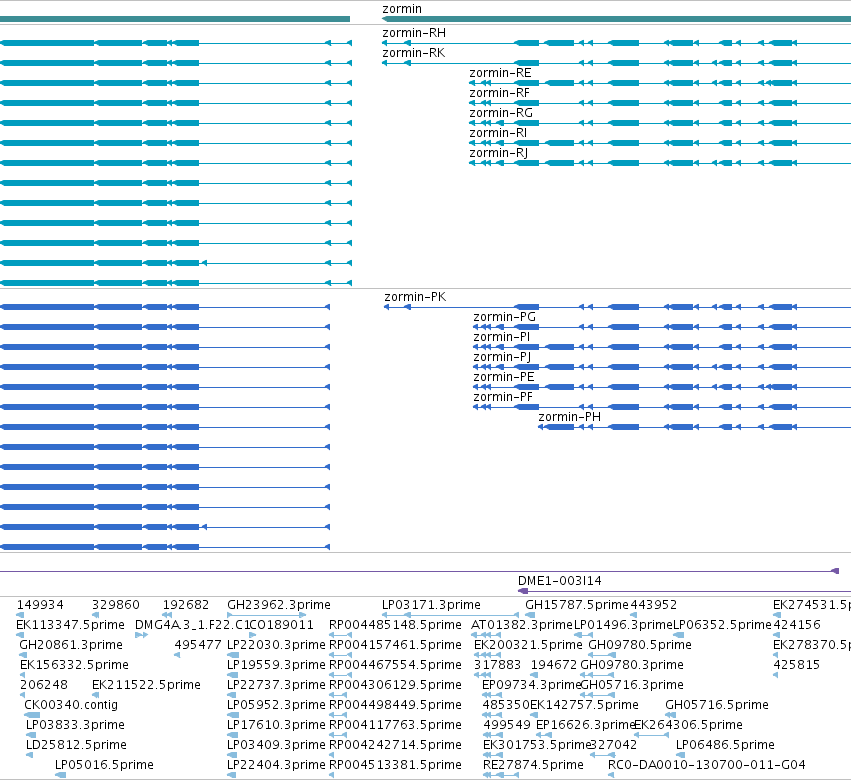
Task: Click the 485350 EST label
Action: click(506, 705)
